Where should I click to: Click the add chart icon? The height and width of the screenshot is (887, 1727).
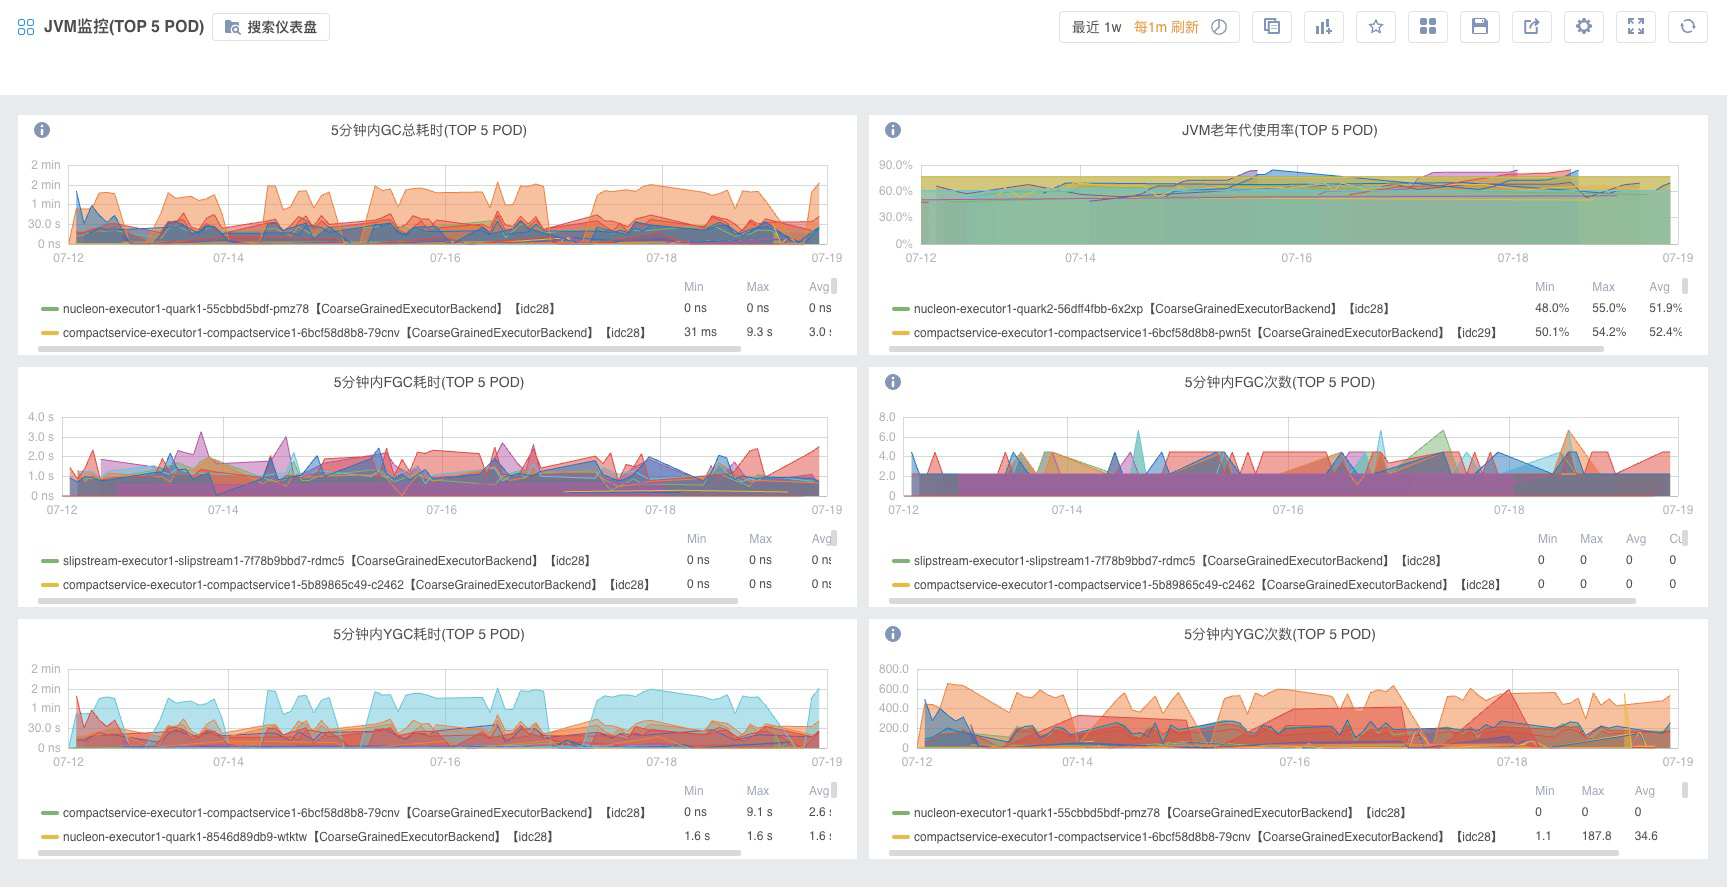(1324, 27)
